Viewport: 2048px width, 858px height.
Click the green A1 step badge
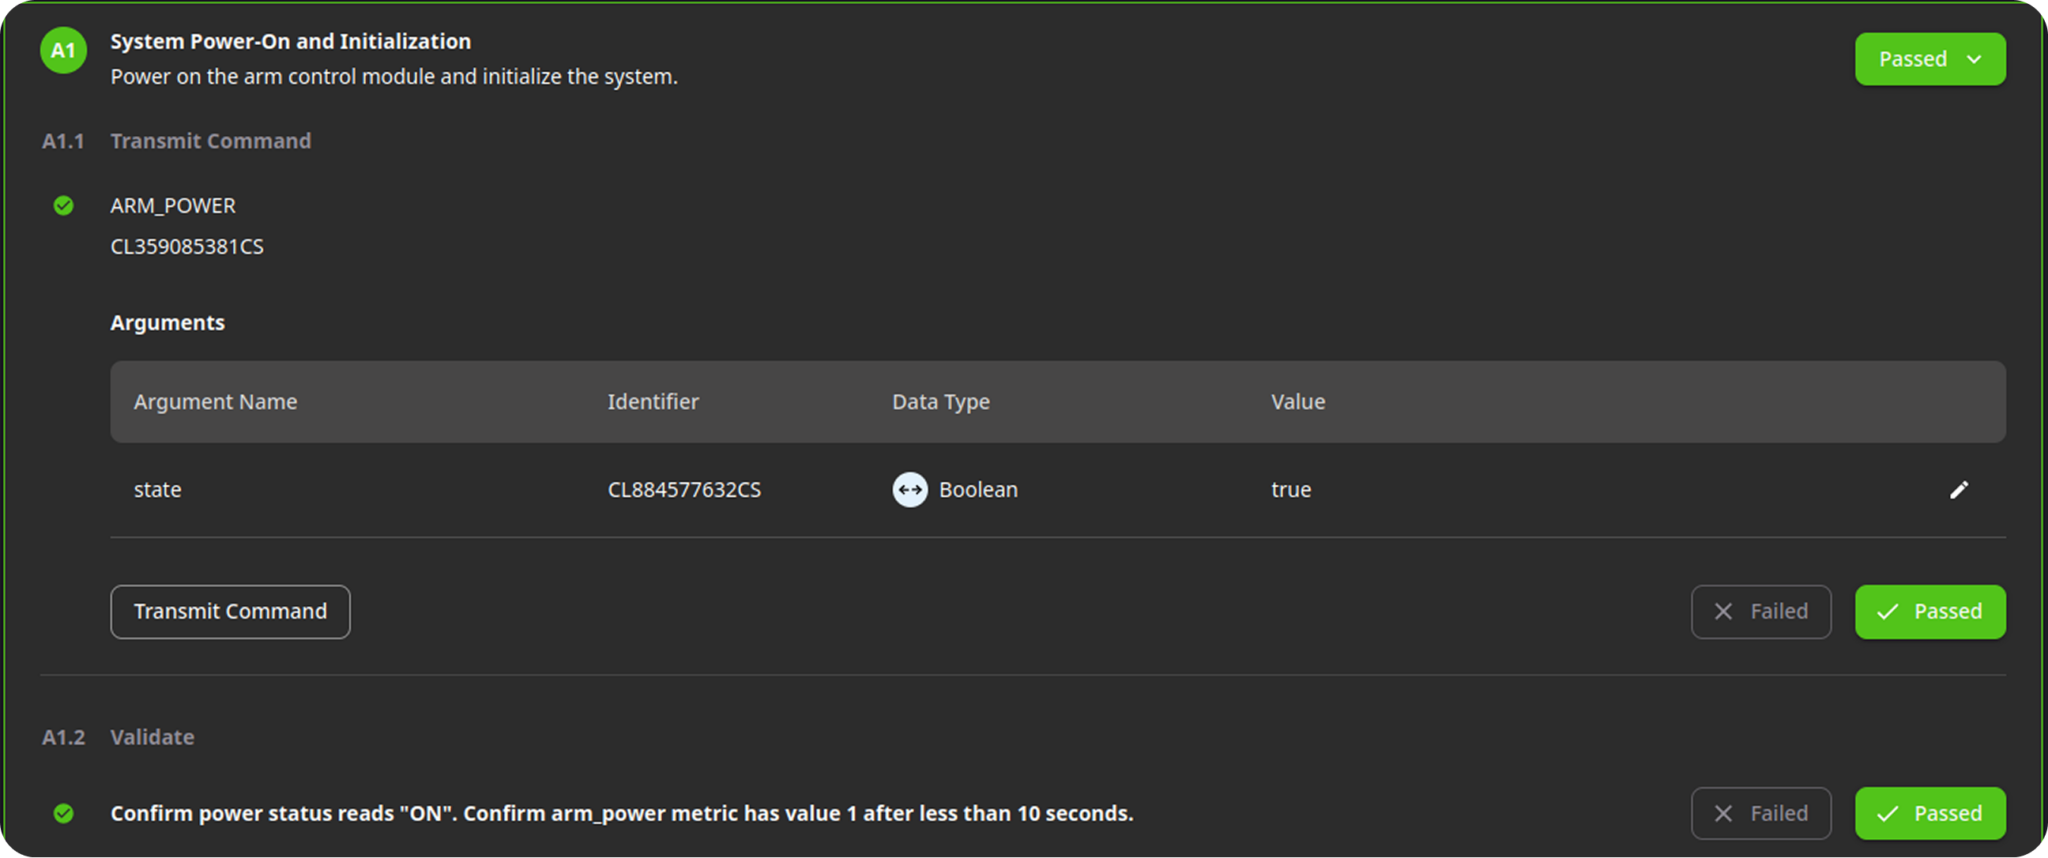pyautogui.click(x=63, y=50)
